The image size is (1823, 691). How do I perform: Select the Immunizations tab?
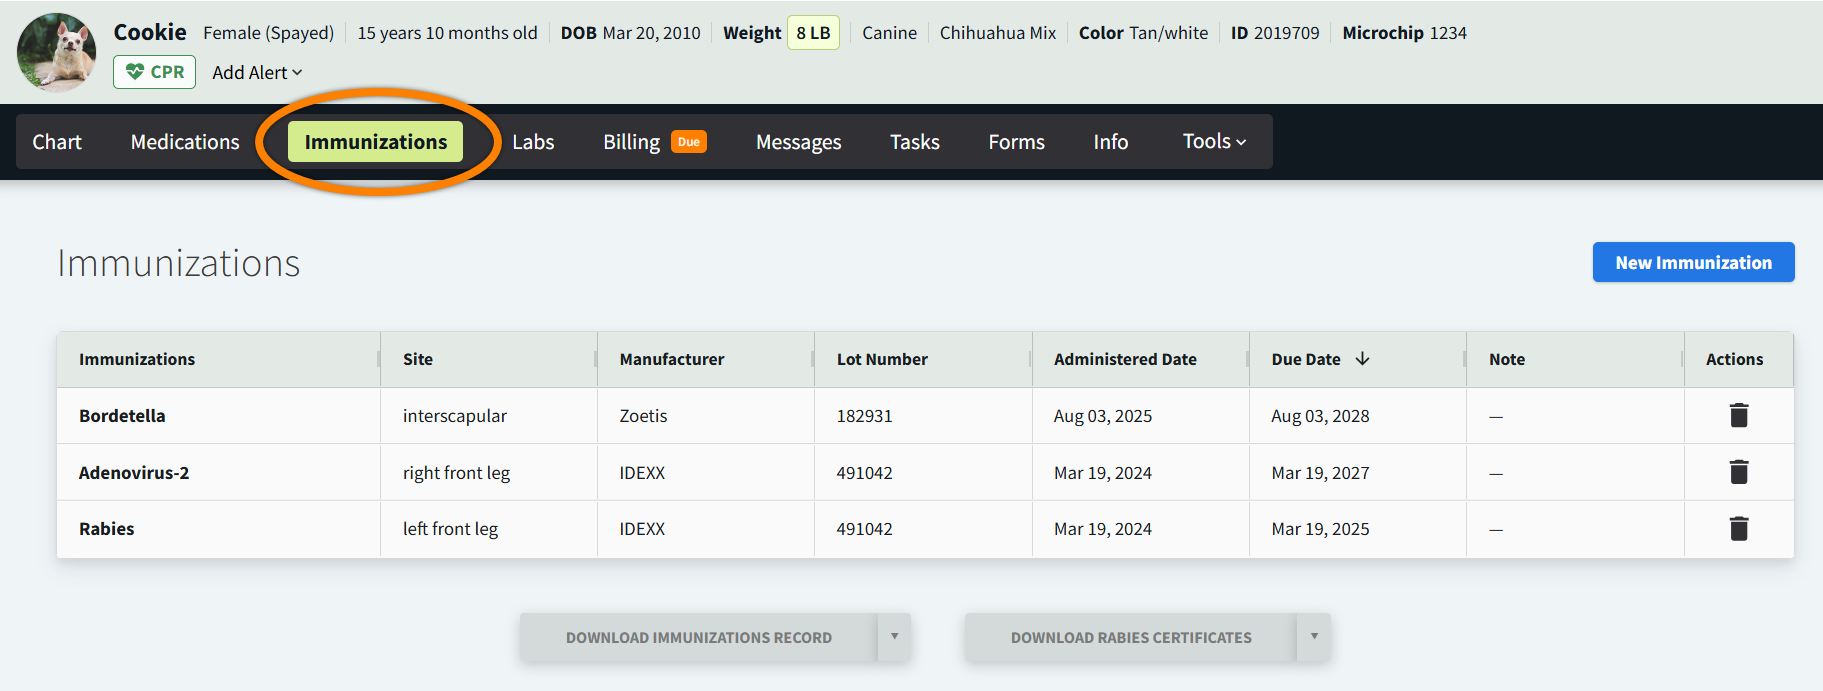click(375, 142)
